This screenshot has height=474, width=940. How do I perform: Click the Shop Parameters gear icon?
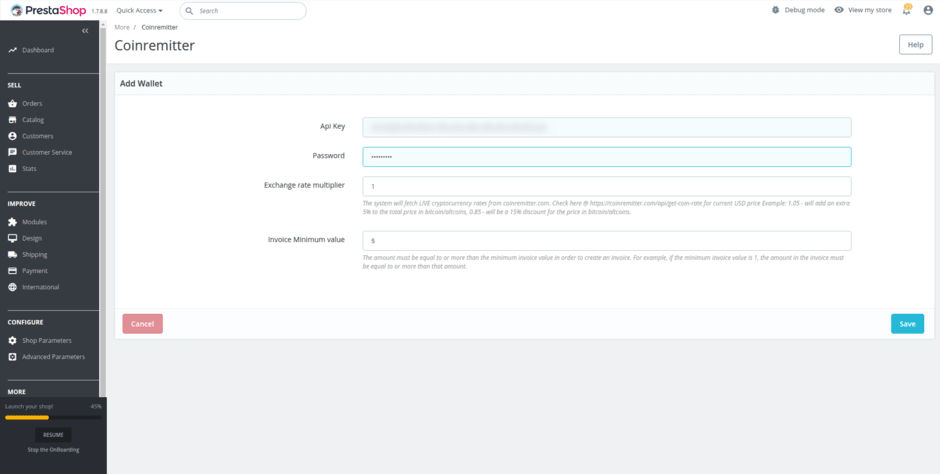click(13, 340)
